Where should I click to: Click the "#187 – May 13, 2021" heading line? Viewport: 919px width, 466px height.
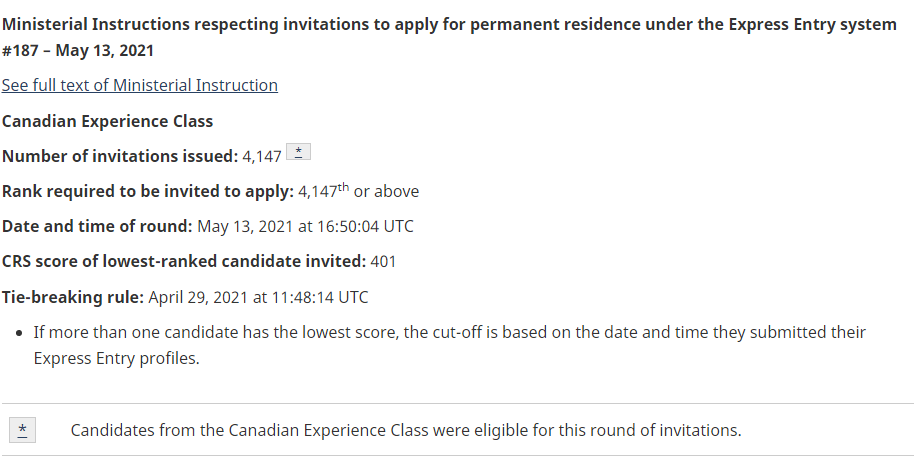tap(78, 50)
